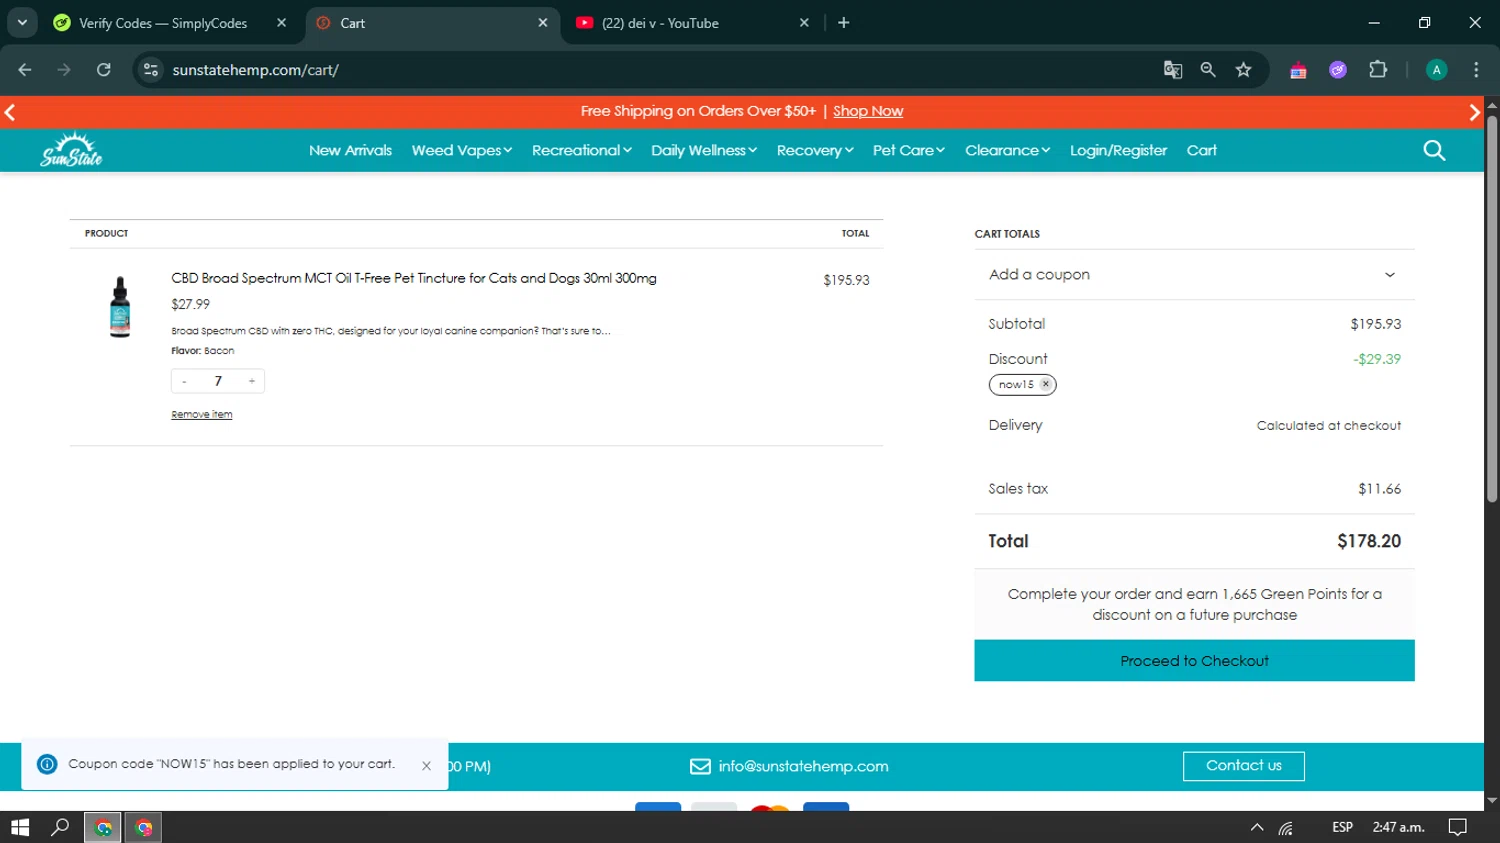Click the quantity field showing 7

pyautogui.click(x=218, y=381)
